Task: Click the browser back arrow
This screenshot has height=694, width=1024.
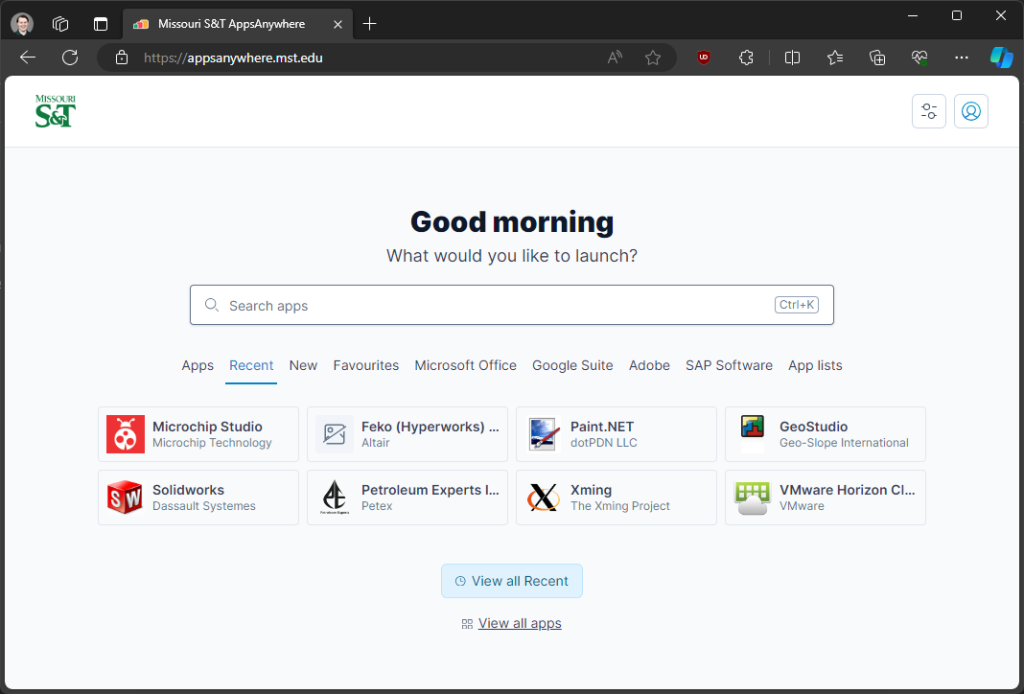Action: point(27,57)
